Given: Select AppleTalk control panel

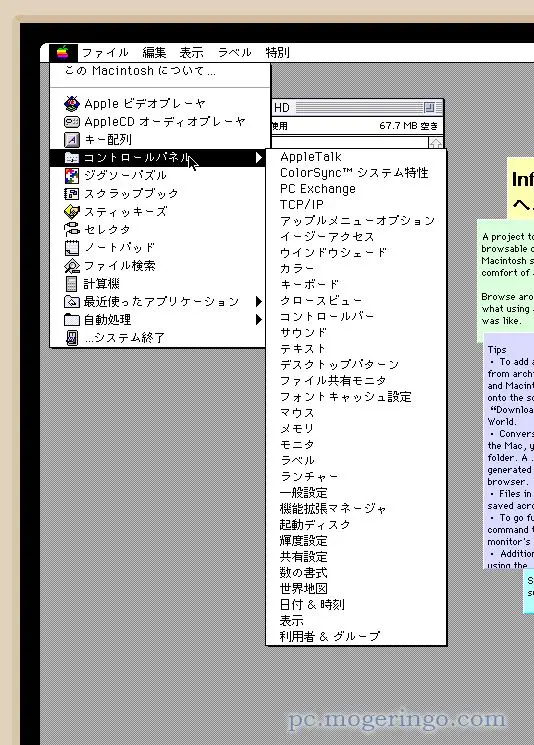Looking at the screenshot, I should tap(356, 157).
